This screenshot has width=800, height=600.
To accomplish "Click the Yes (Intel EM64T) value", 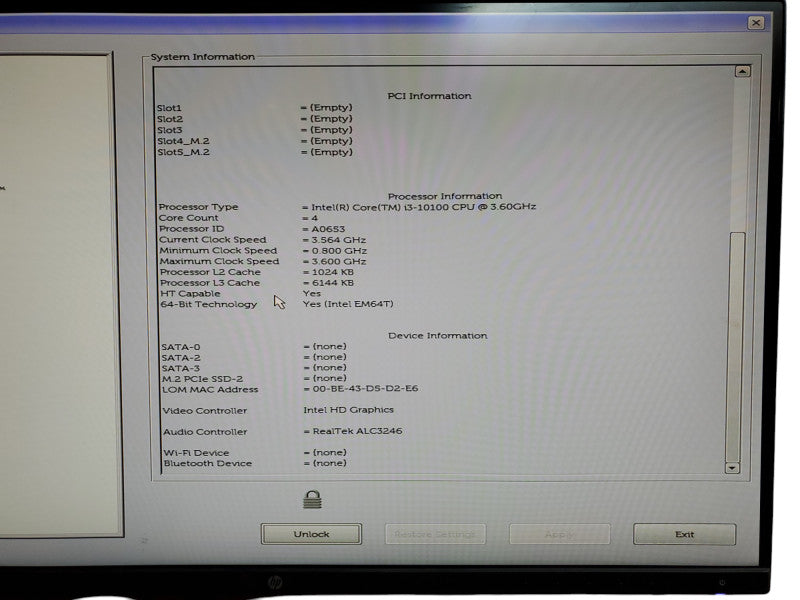I will pos(348,304).
